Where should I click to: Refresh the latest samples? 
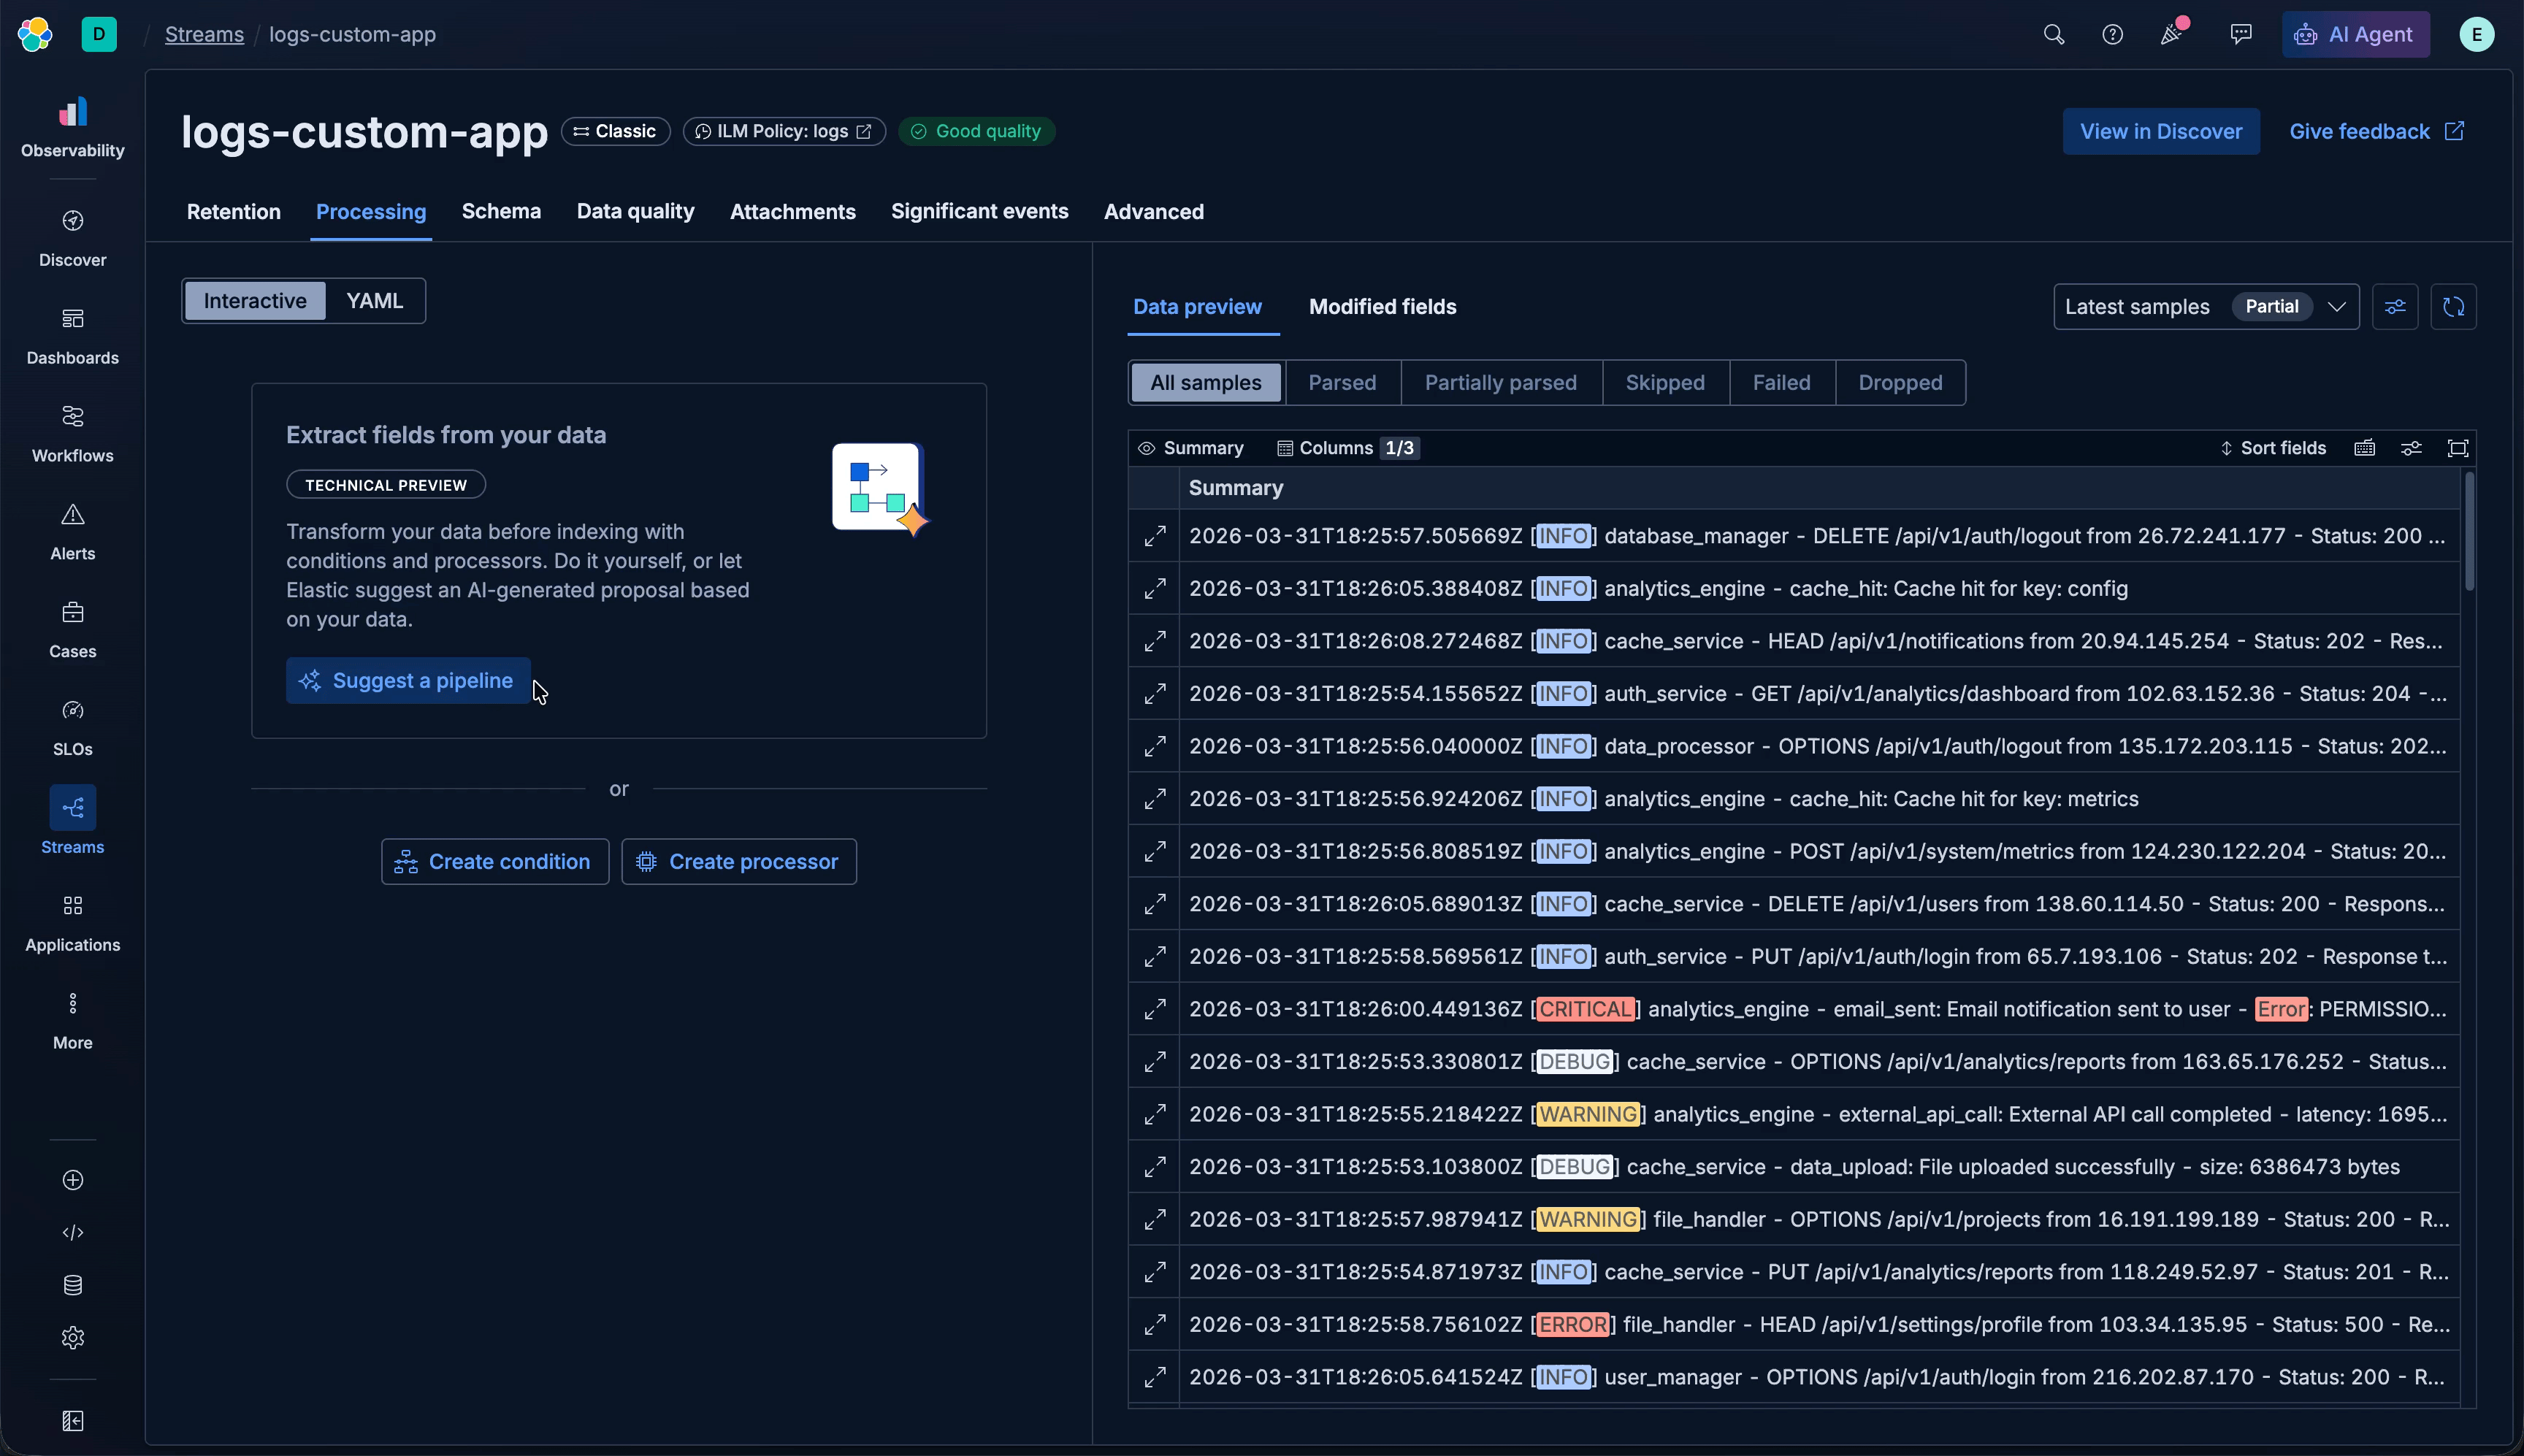tap(2455, 306)
